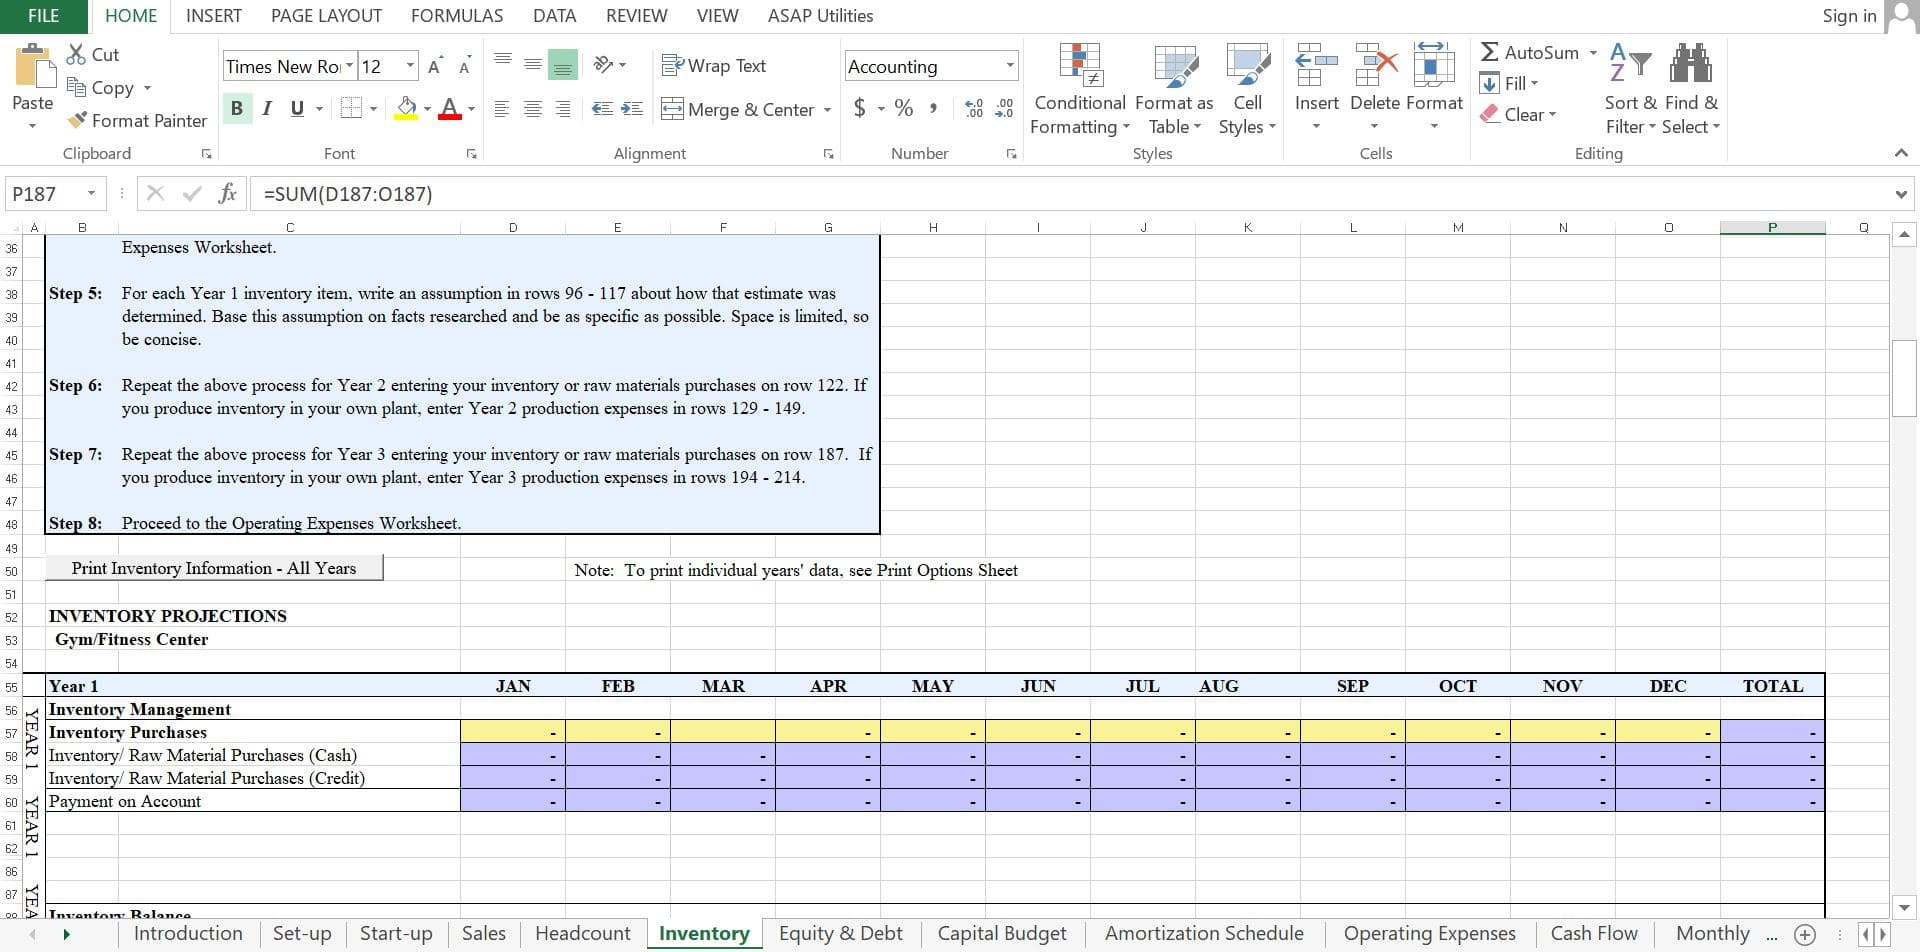The image size is (1920, 952).
Task: Expand font size dropdown
Action: (410, 66)
